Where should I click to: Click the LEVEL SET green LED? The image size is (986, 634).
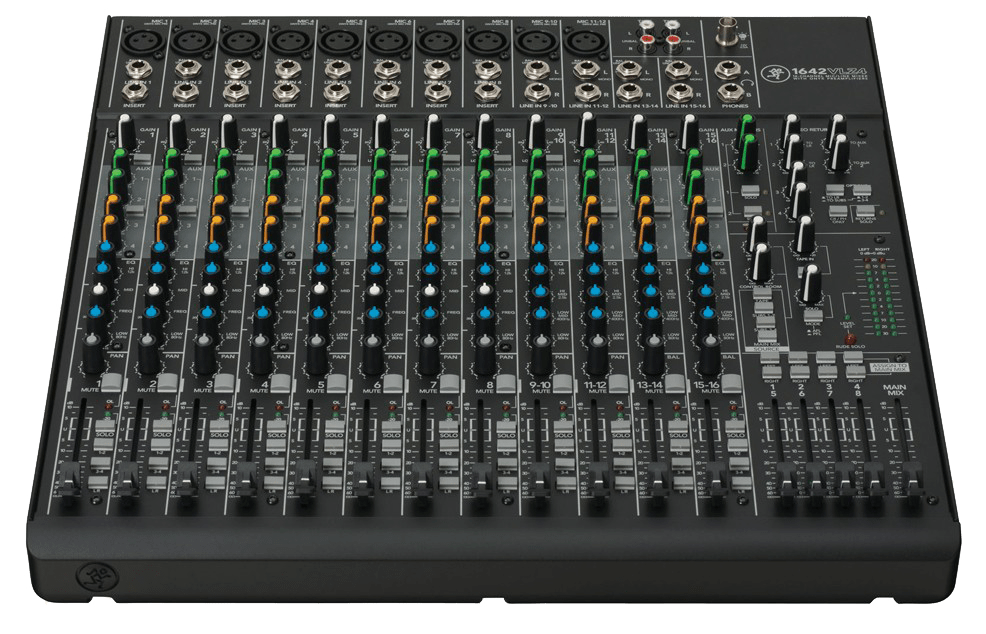[847, 318]
